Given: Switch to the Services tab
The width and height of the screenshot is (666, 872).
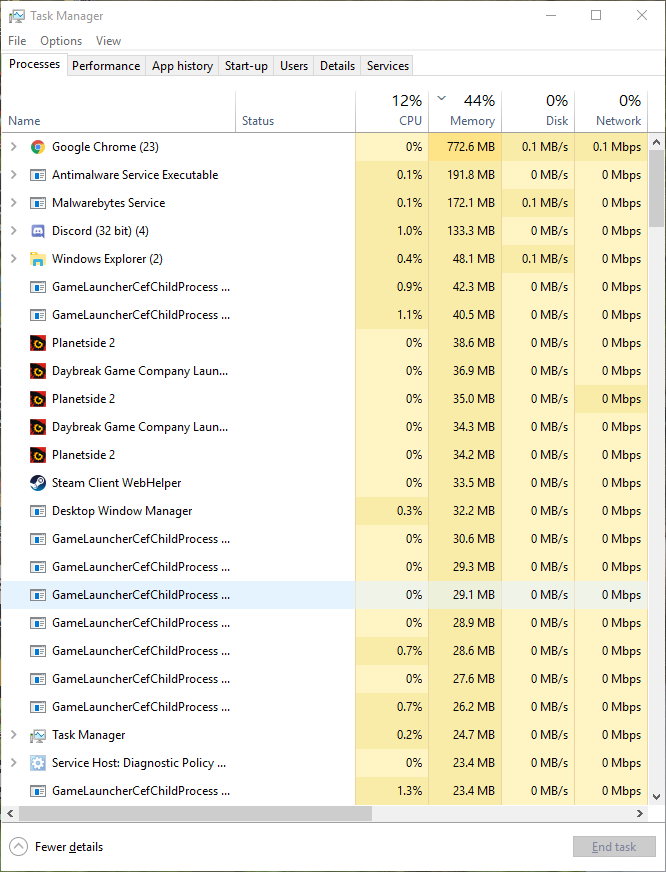Looking at the screenshot, I should 387,66.
